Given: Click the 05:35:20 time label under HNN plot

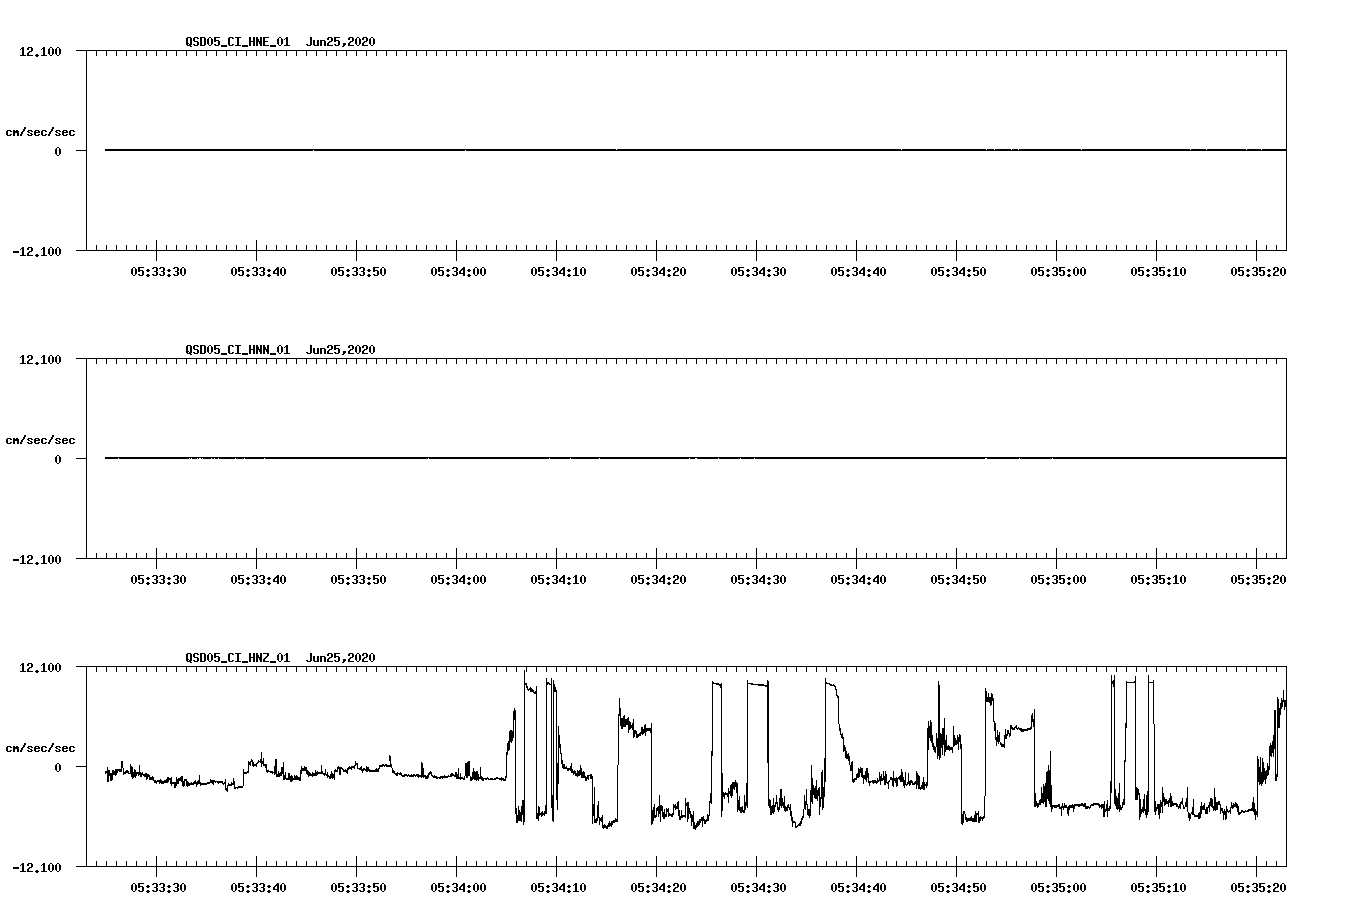Looking at the screenshot, I should (x=1258, y=580).
